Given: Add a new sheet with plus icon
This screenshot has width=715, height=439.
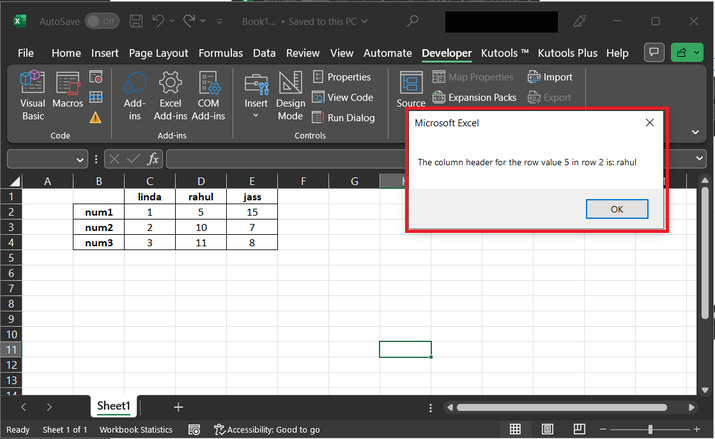Looking at the screenshot, I should click(178, 407).
